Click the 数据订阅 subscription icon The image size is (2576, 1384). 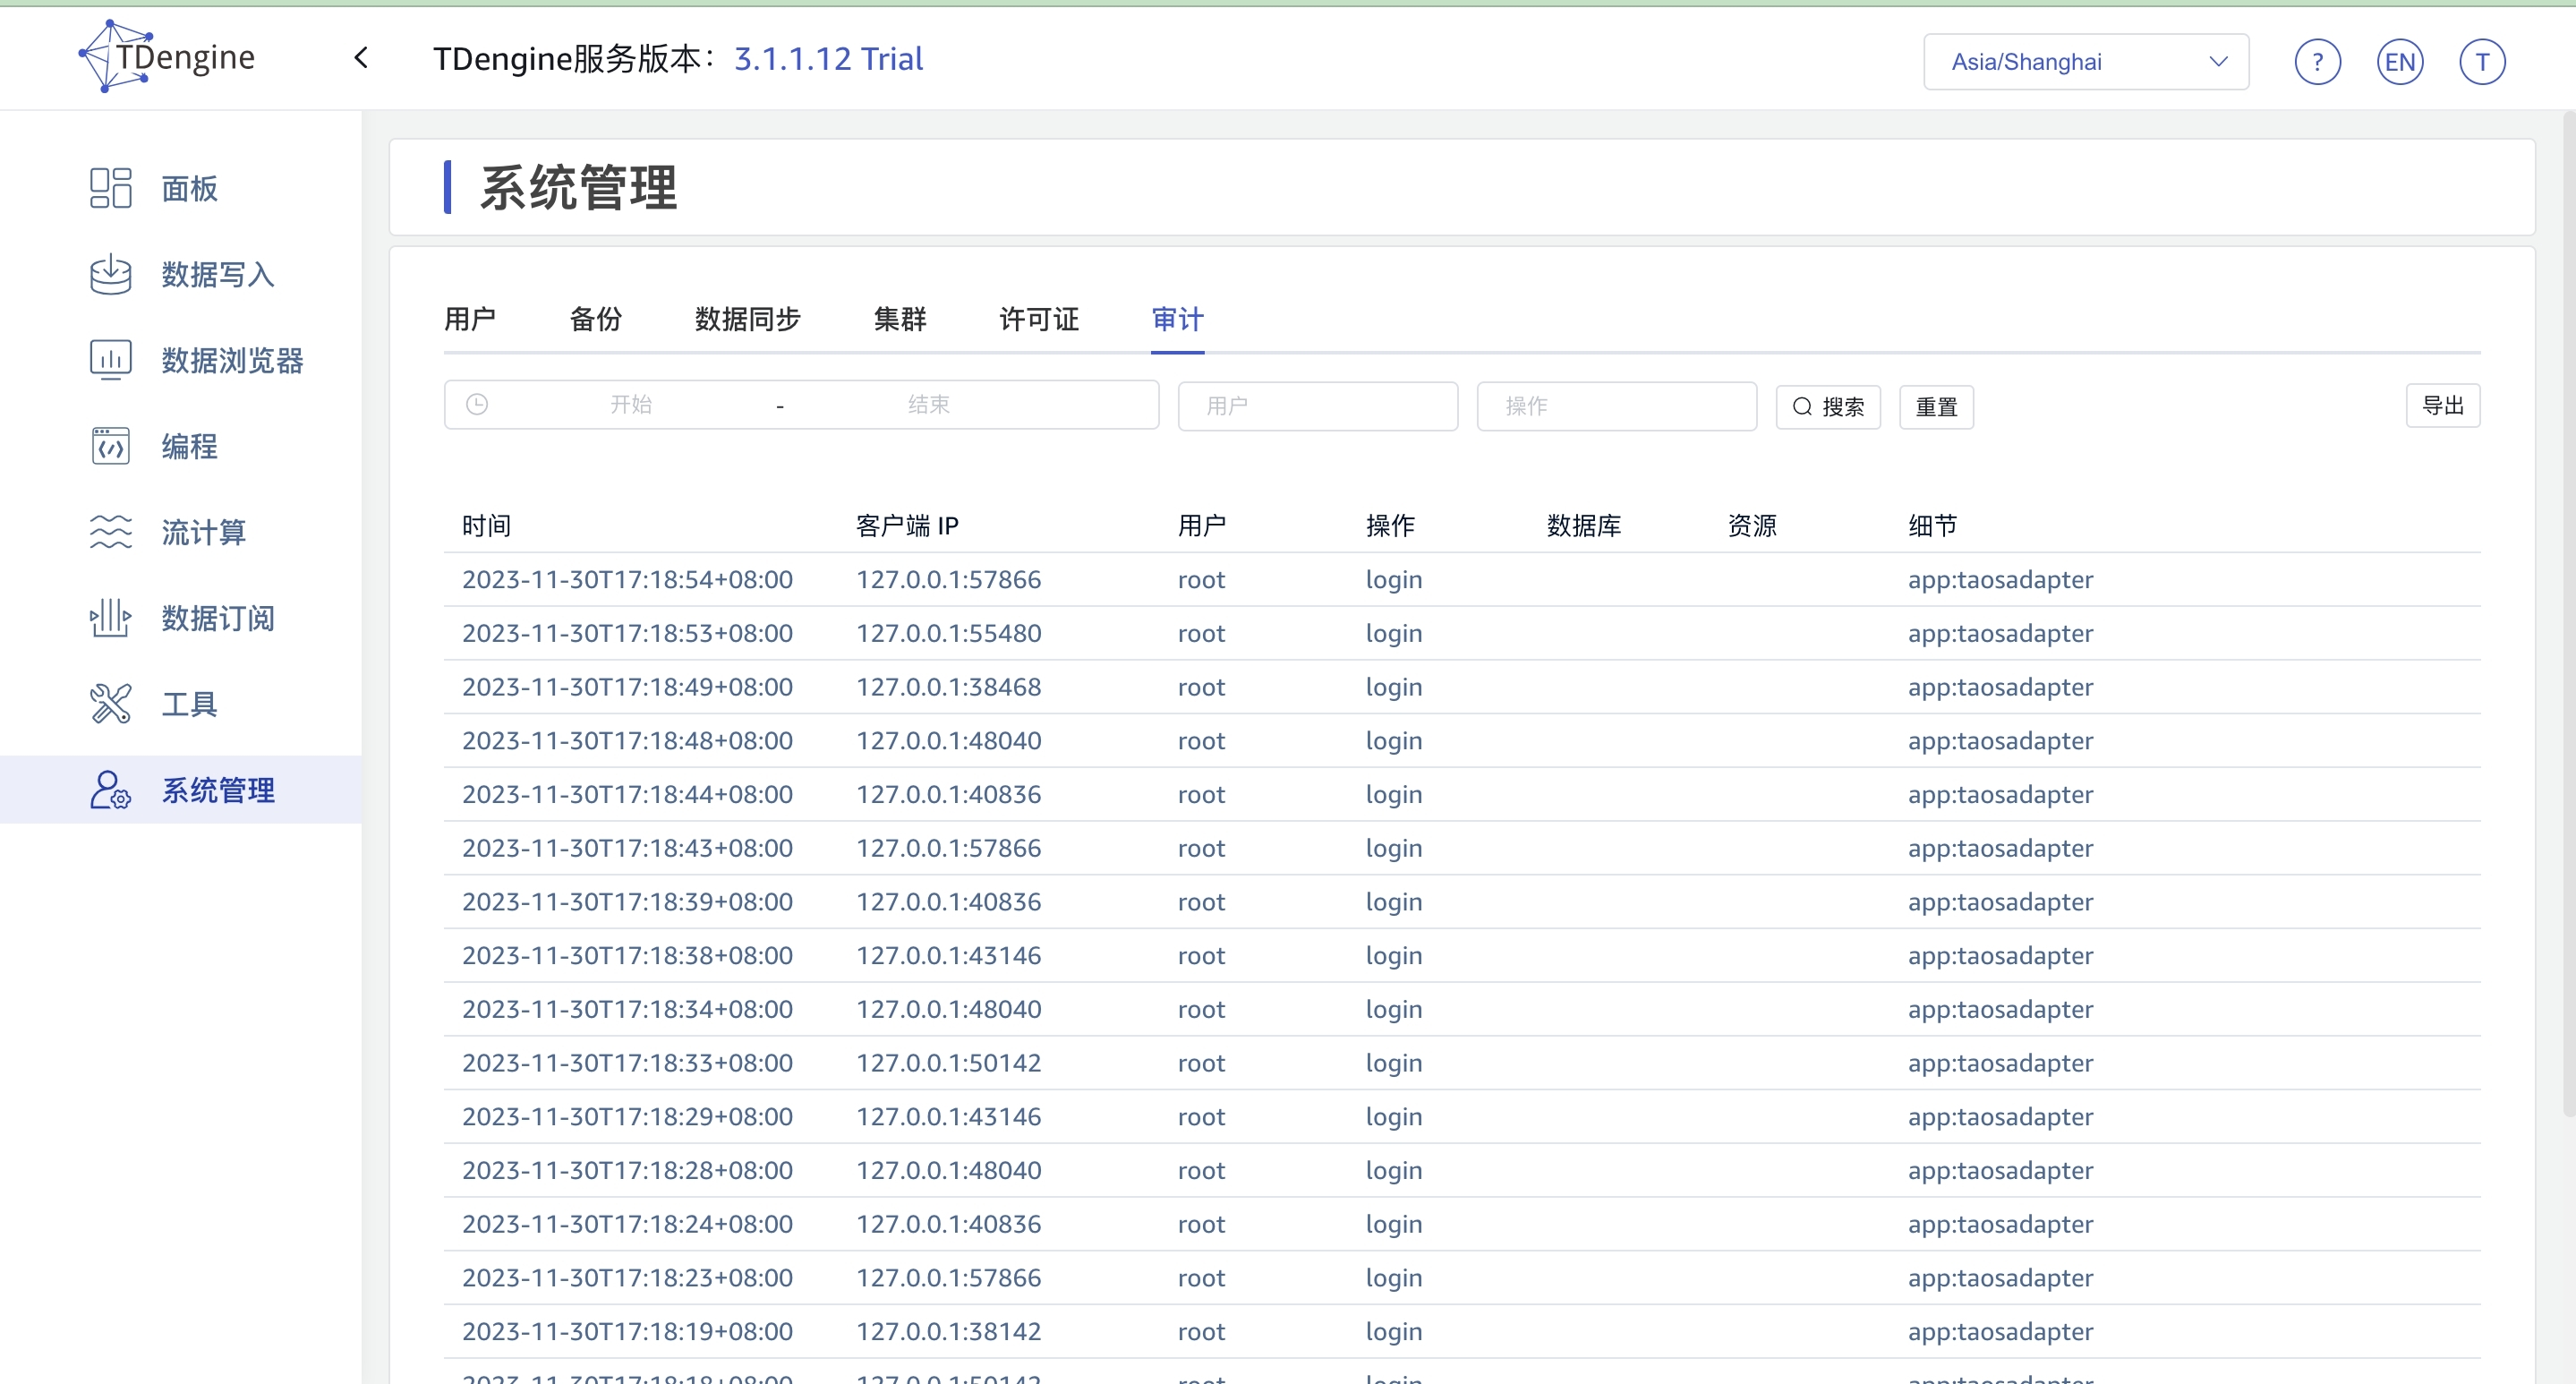pos(110,618)
